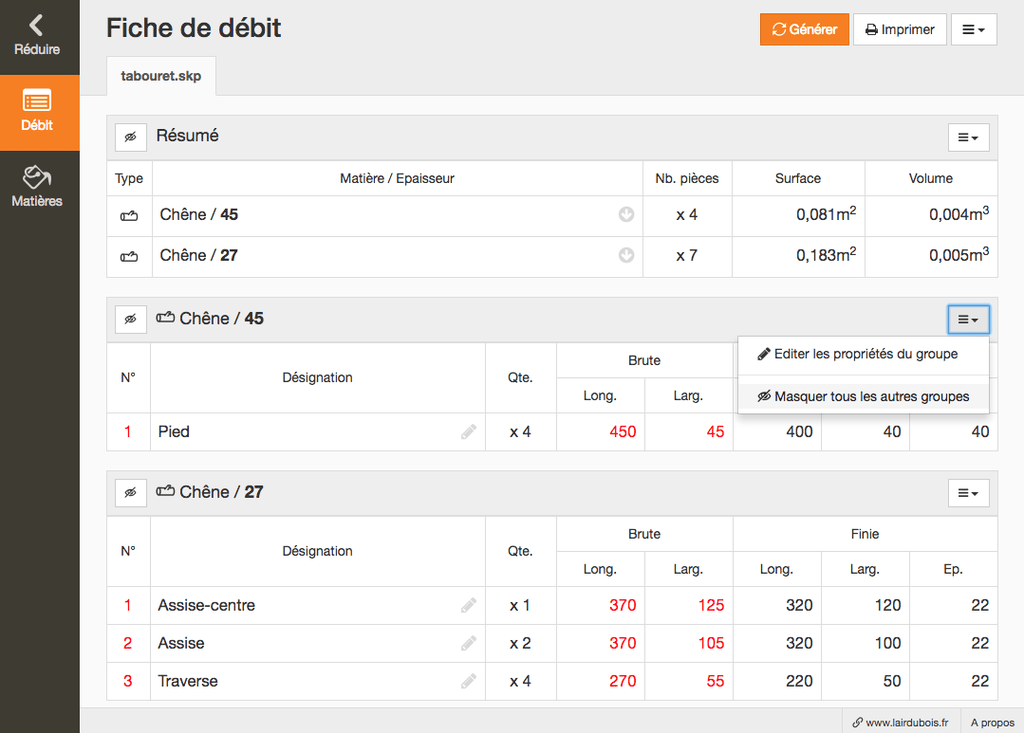Edit the Pied part with pencil icon
Image resolution: width=1024 pixels, height=733 pixels.
(468, 432)
